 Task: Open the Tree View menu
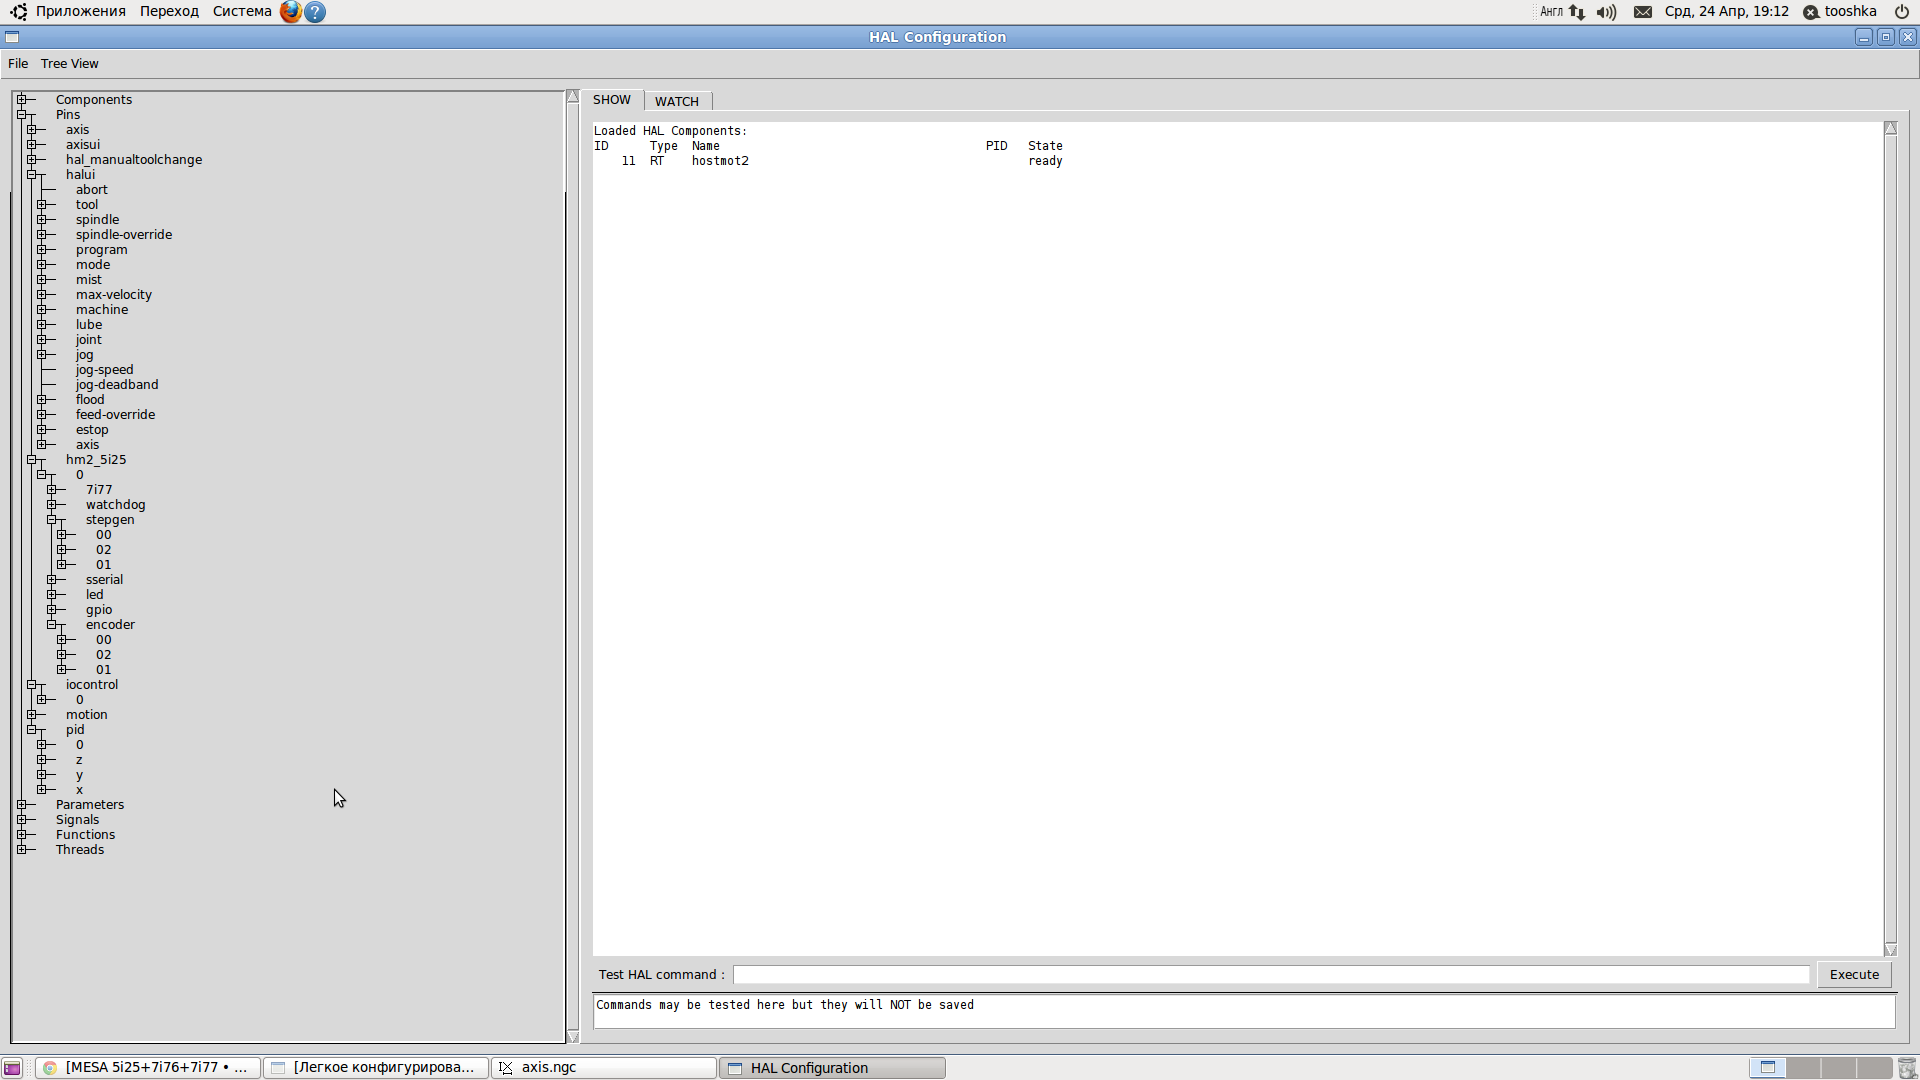pyautogui.click(x=69, y=64)
